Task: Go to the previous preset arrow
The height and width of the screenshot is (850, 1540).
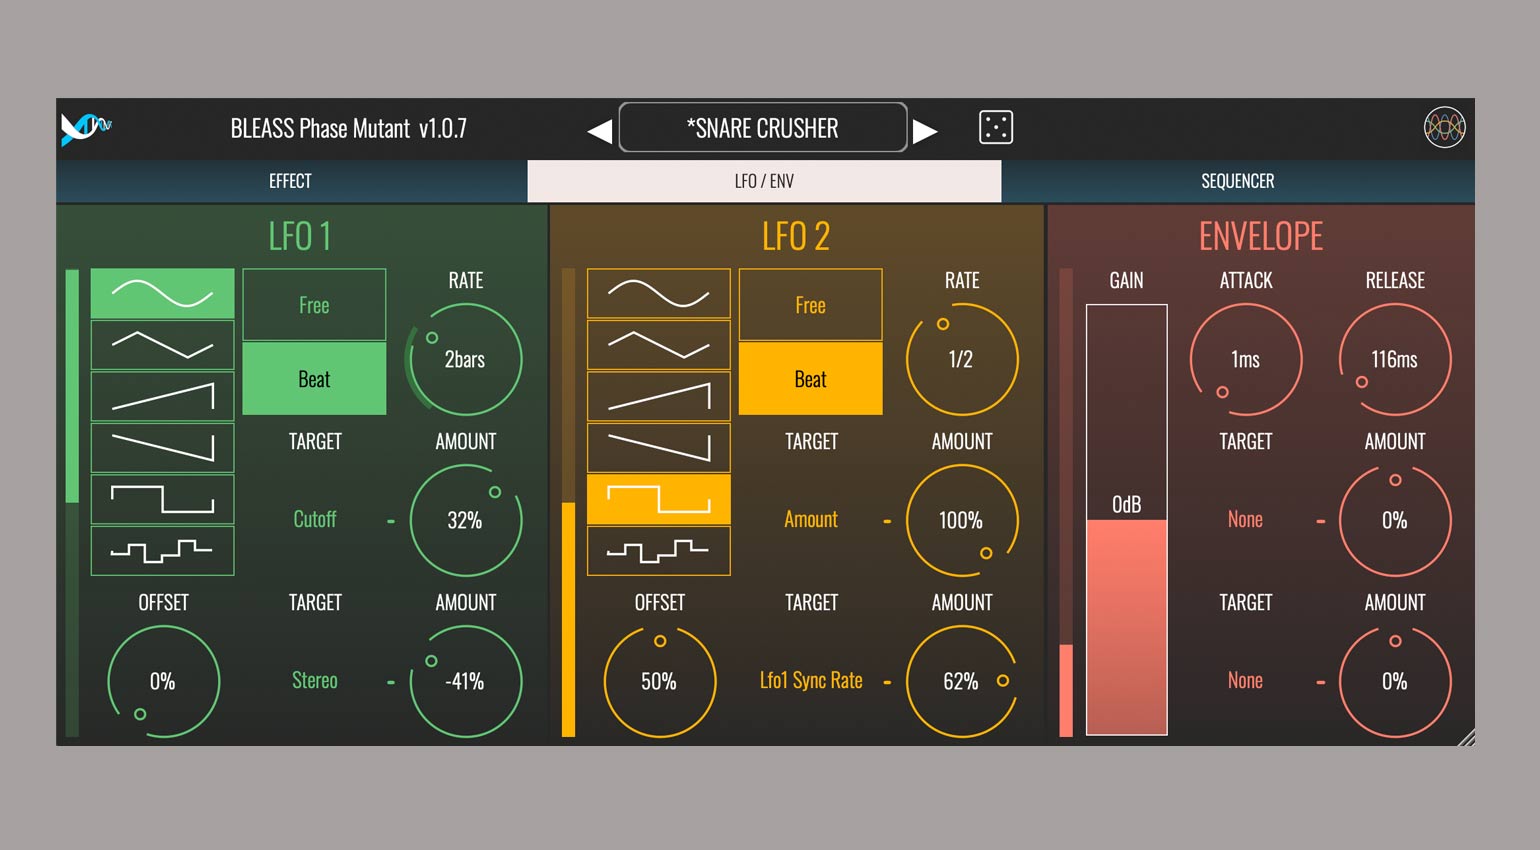Action: click(599, 131)
